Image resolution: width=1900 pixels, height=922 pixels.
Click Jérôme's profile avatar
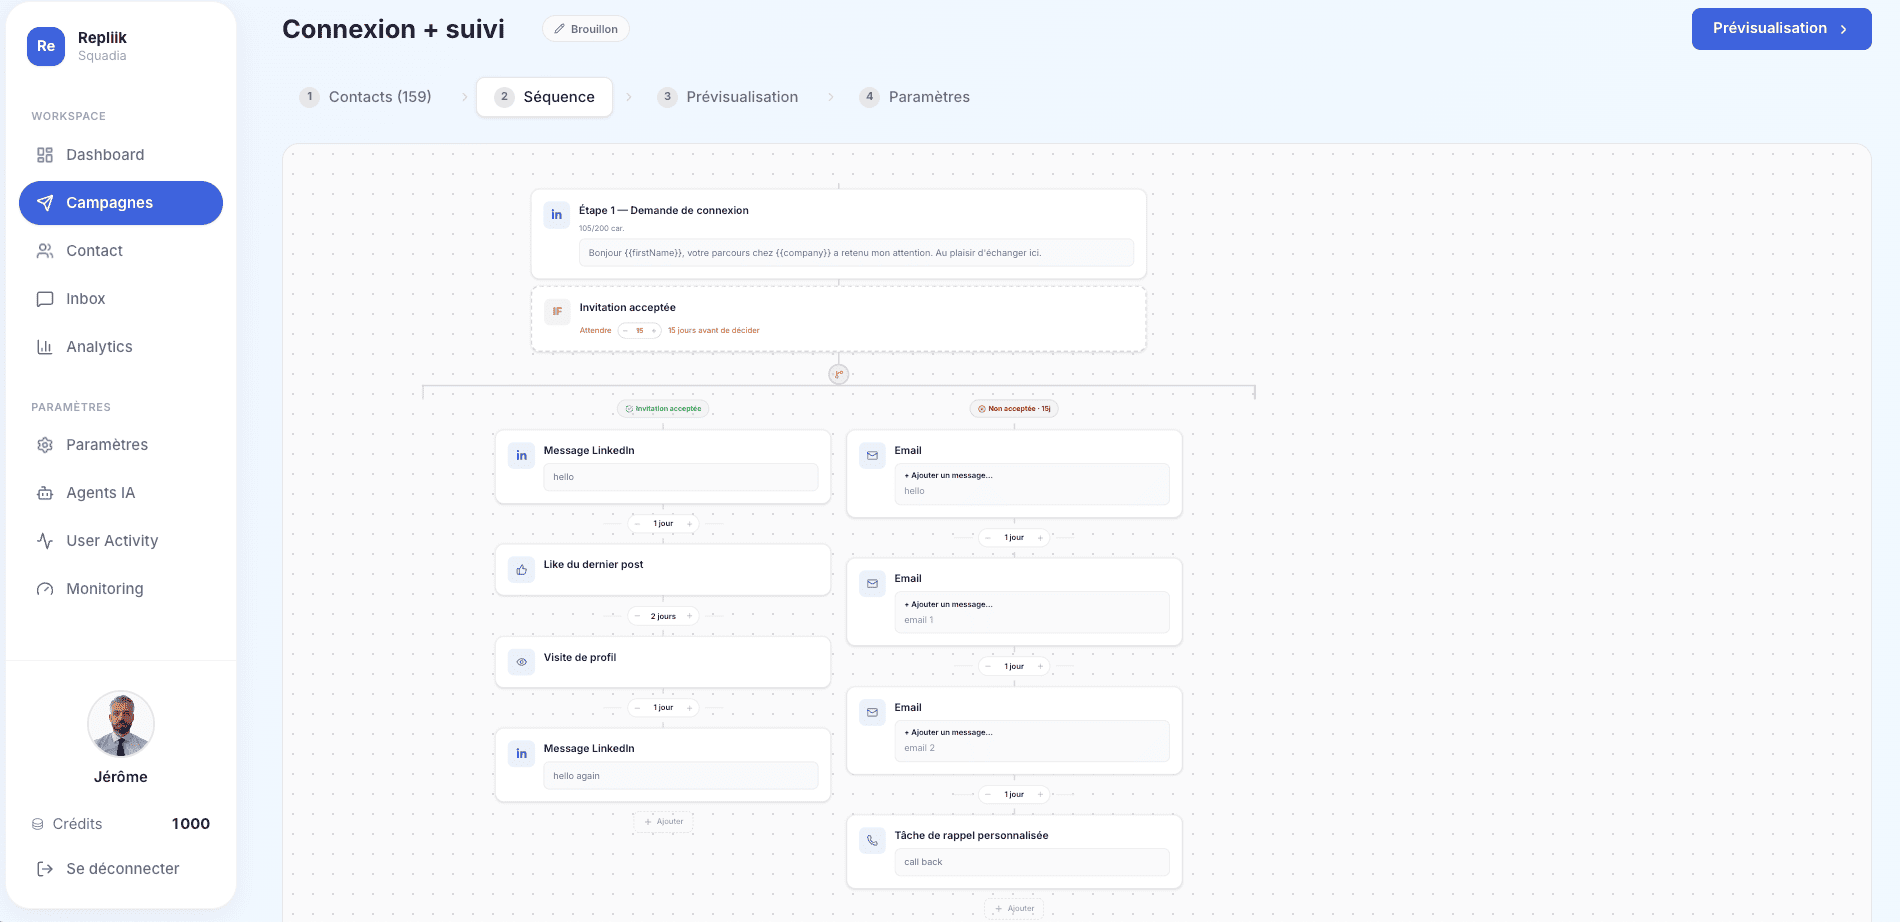(121, 724)
